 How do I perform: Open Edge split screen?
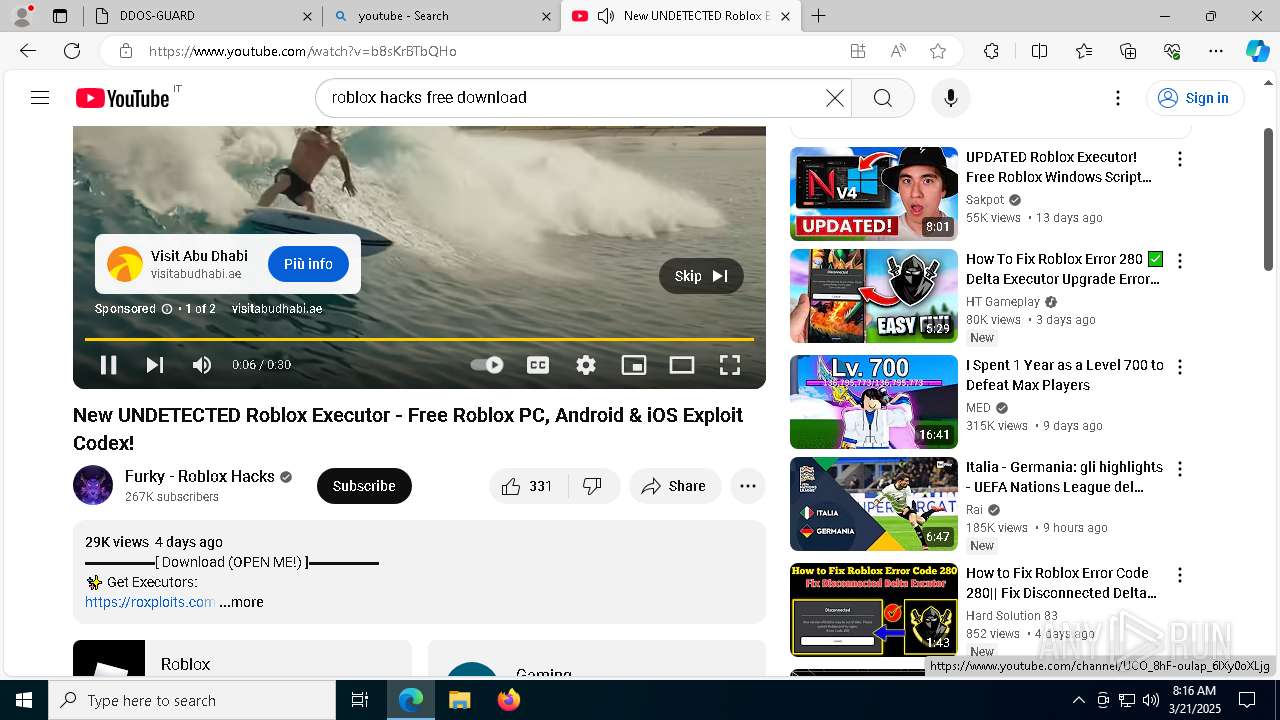(x=1039, y=51)
